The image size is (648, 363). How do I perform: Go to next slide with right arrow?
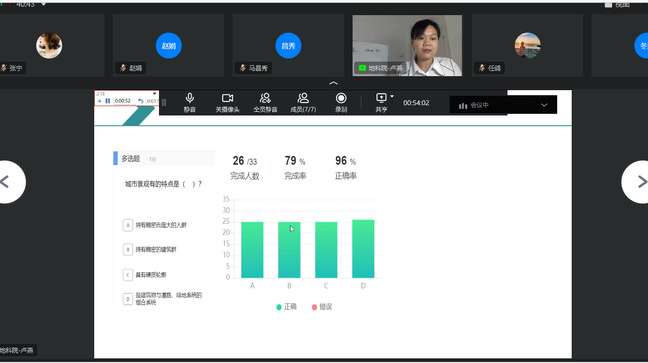coord(636,182)
